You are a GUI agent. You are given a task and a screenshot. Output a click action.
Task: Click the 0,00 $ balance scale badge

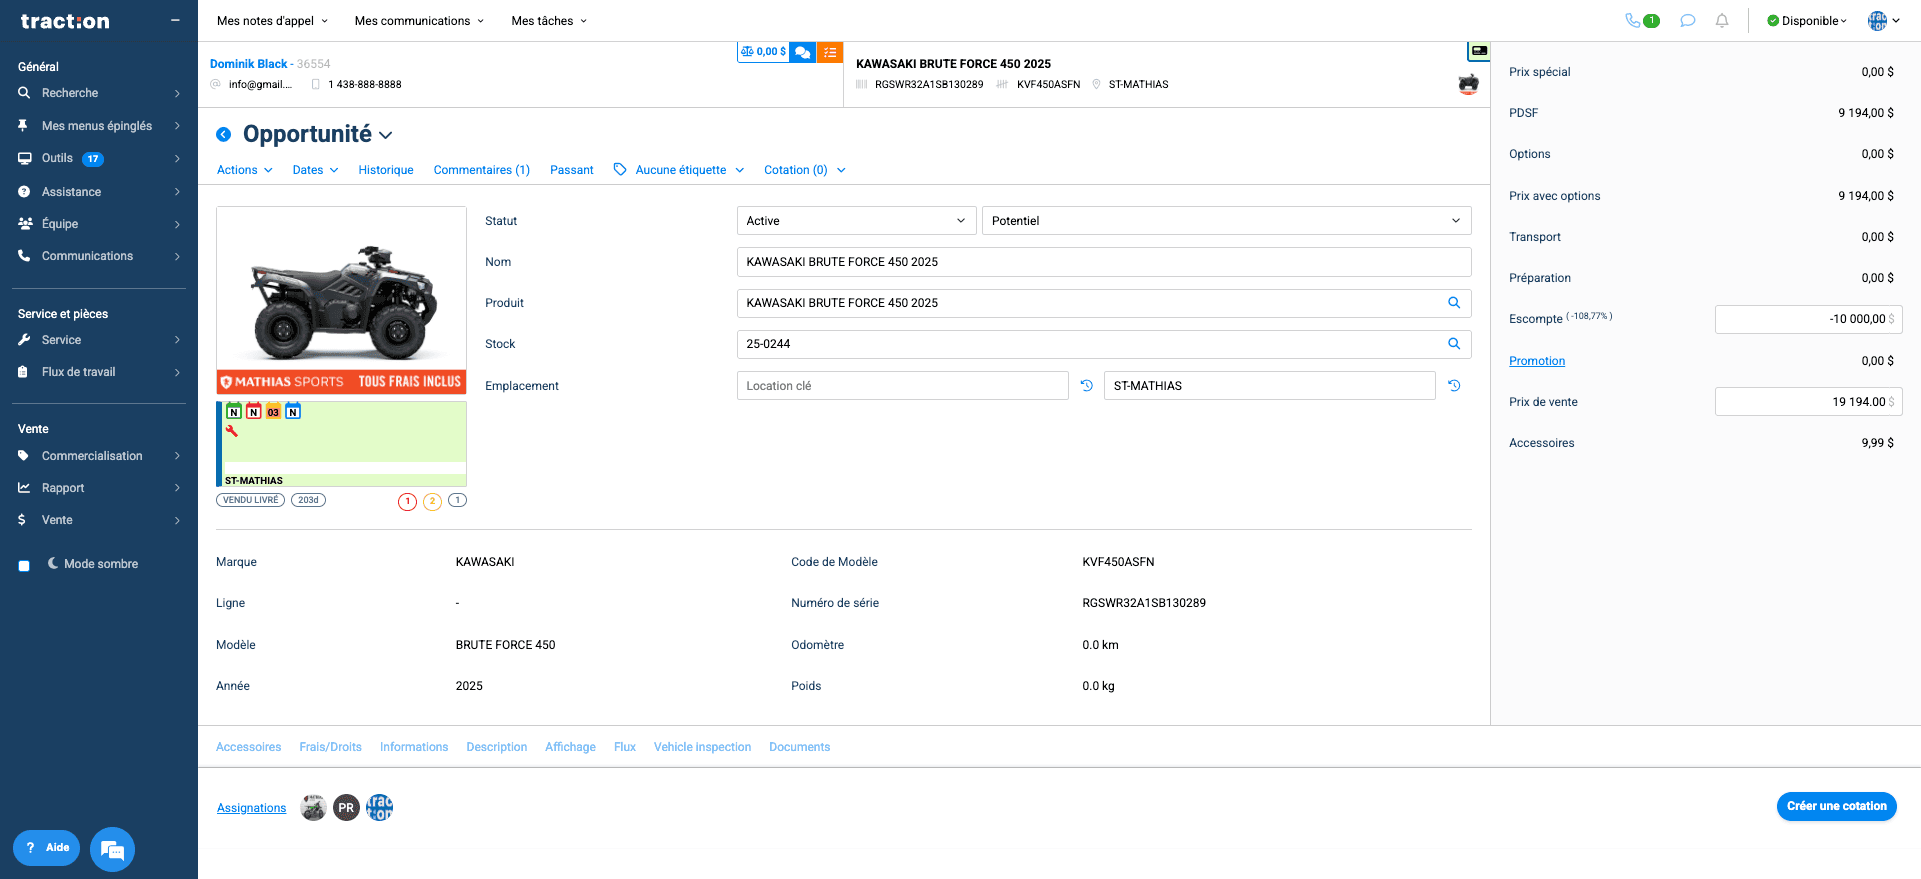click(x=764, y=52)
